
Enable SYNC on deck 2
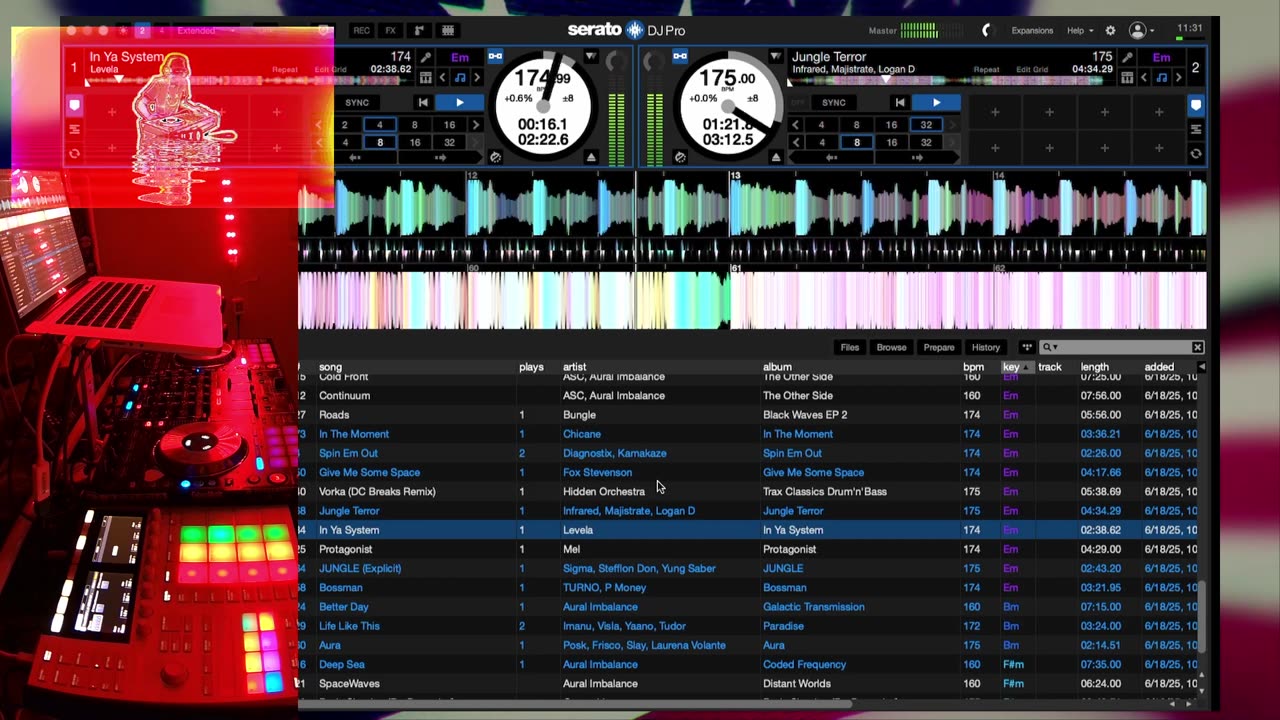pyautogui.click(x=833, y=102)
